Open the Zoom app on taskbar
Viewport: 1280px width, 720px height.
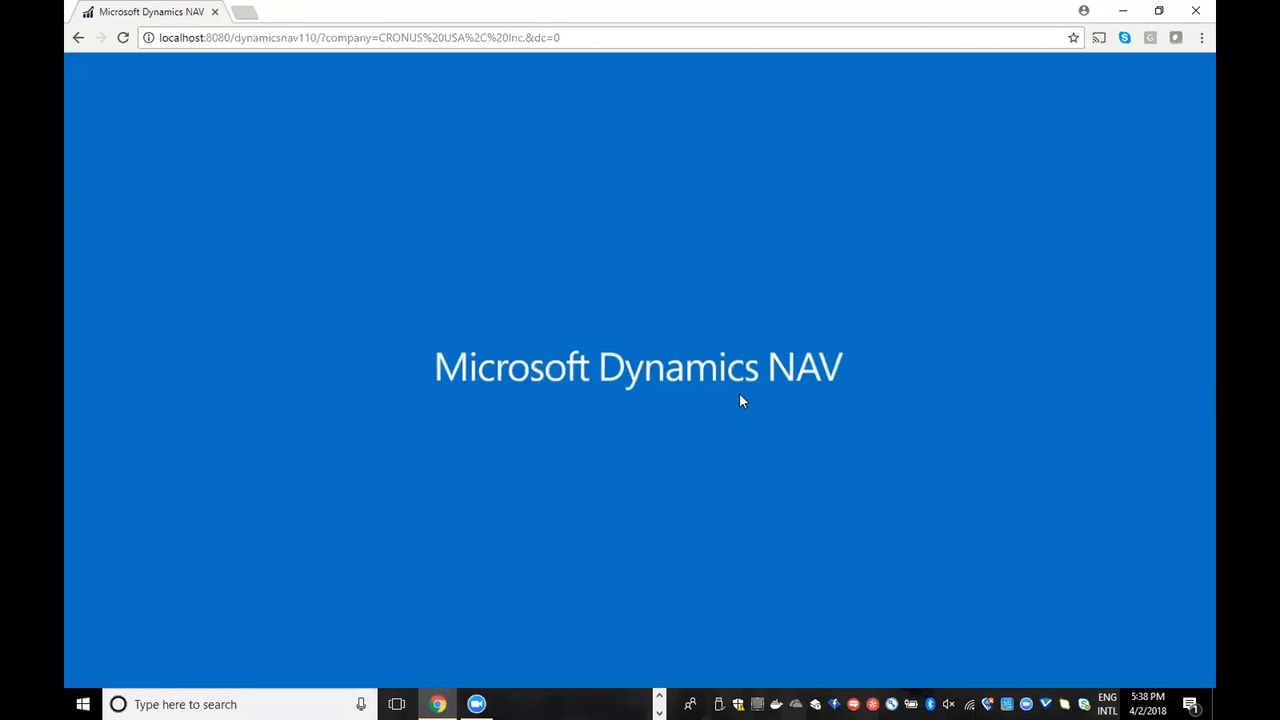click(476, 704)
